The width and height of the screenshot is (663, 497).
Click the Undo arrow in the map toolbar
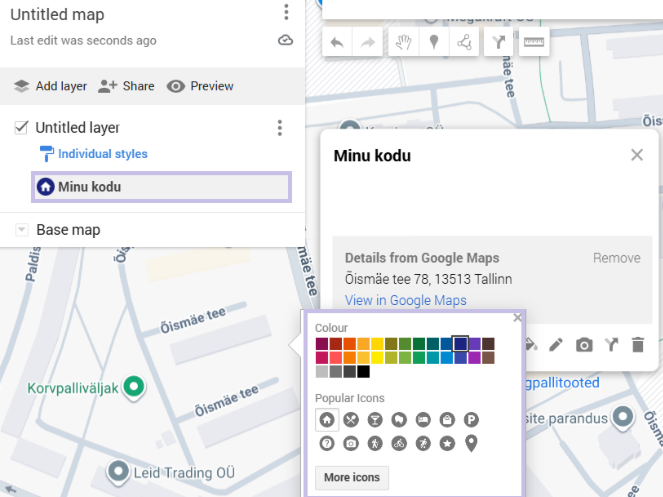pos(337,42)
